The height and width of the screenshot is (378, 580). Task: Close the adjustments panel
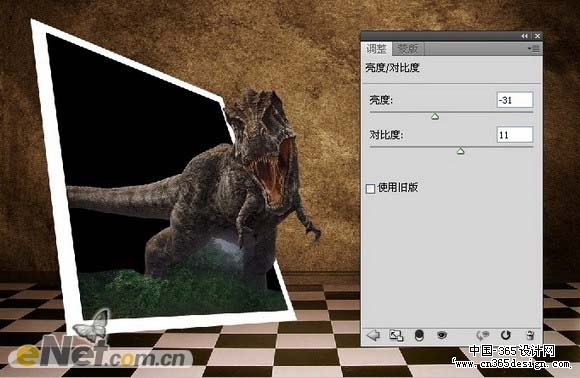(537, 36)
